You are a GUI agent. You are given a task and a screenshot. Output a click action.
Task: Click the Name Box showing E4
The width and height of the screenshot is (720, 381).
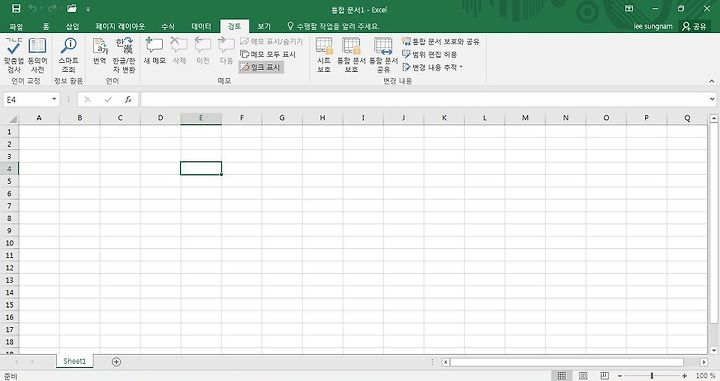click(x=28, y=99)
